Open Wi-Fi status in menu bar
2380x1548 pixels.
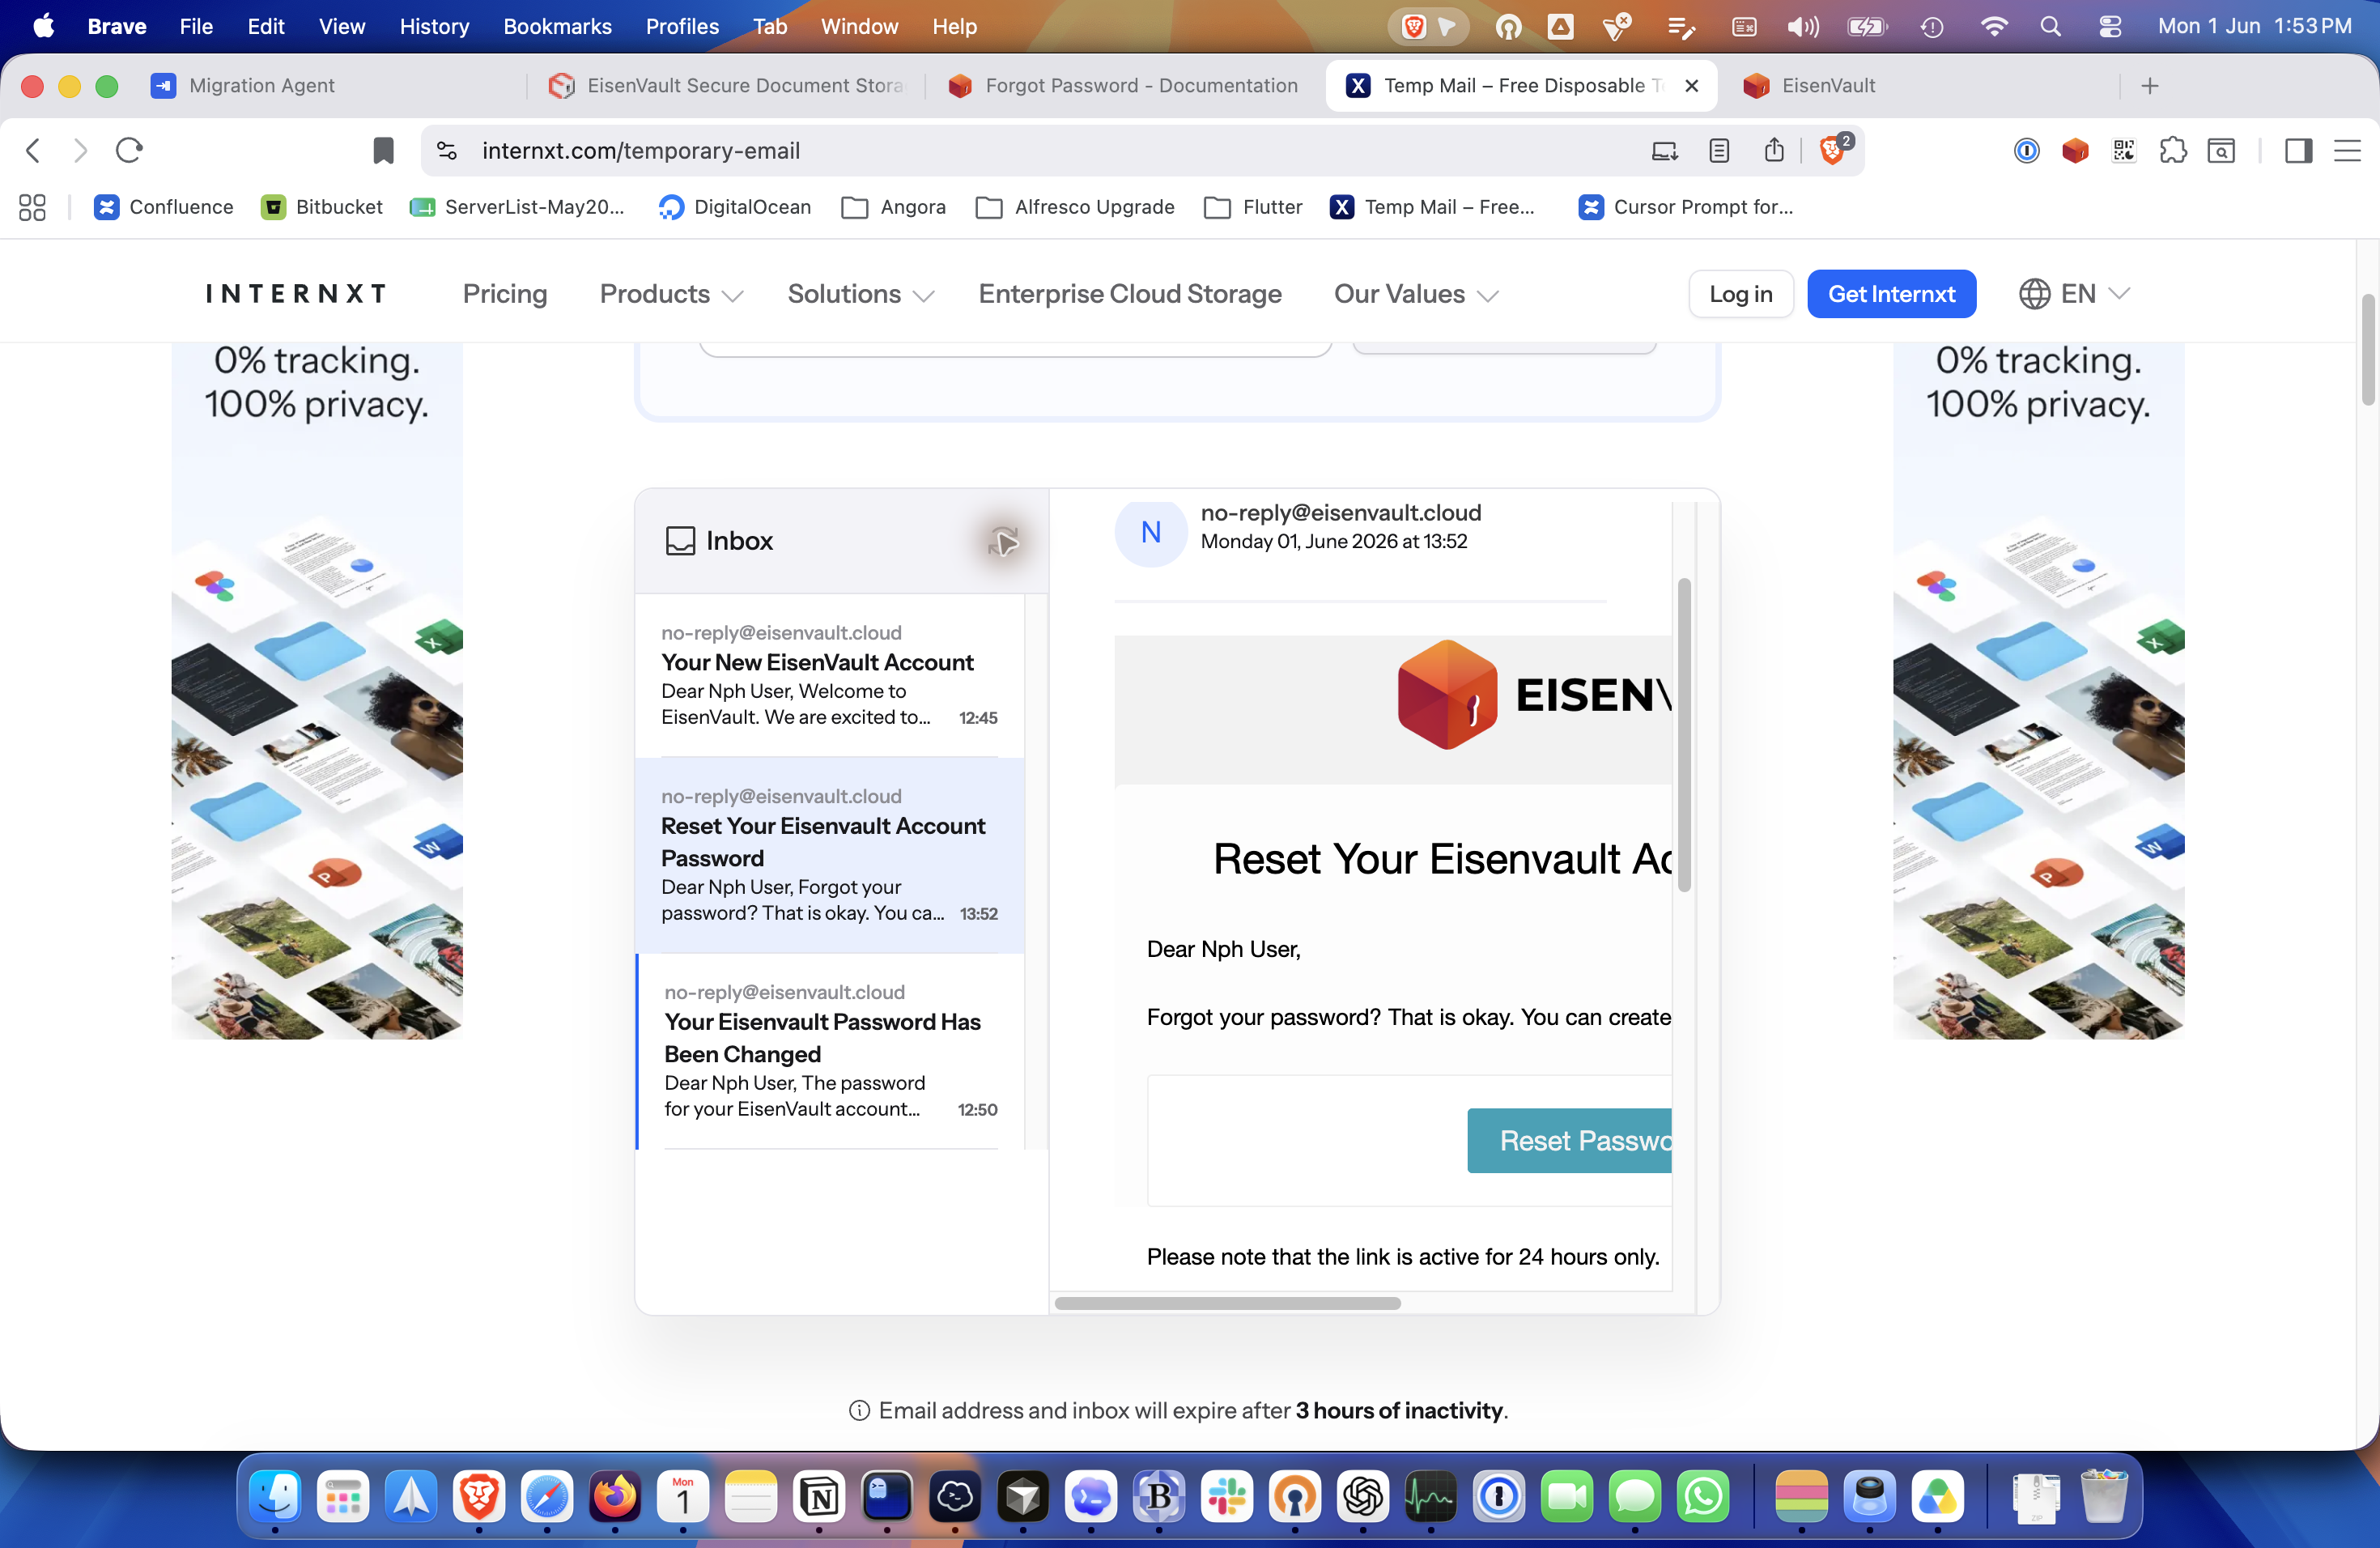pyautogui.click(x=1993, y=27)
